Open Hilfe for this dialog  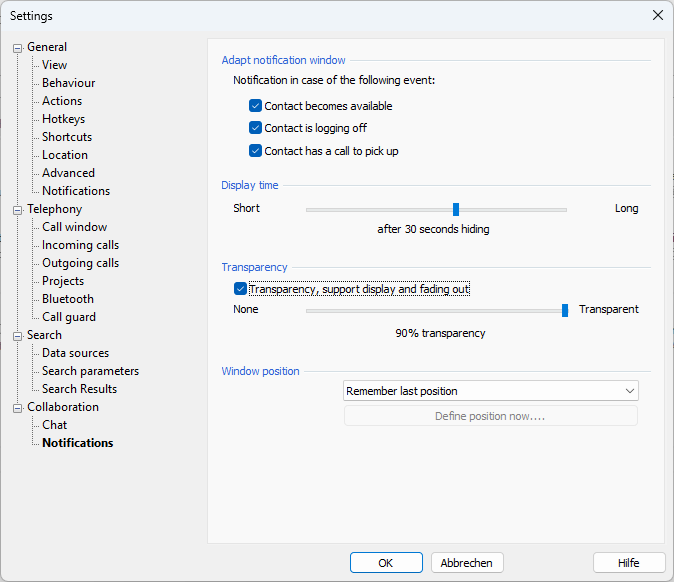click(628, 563)
